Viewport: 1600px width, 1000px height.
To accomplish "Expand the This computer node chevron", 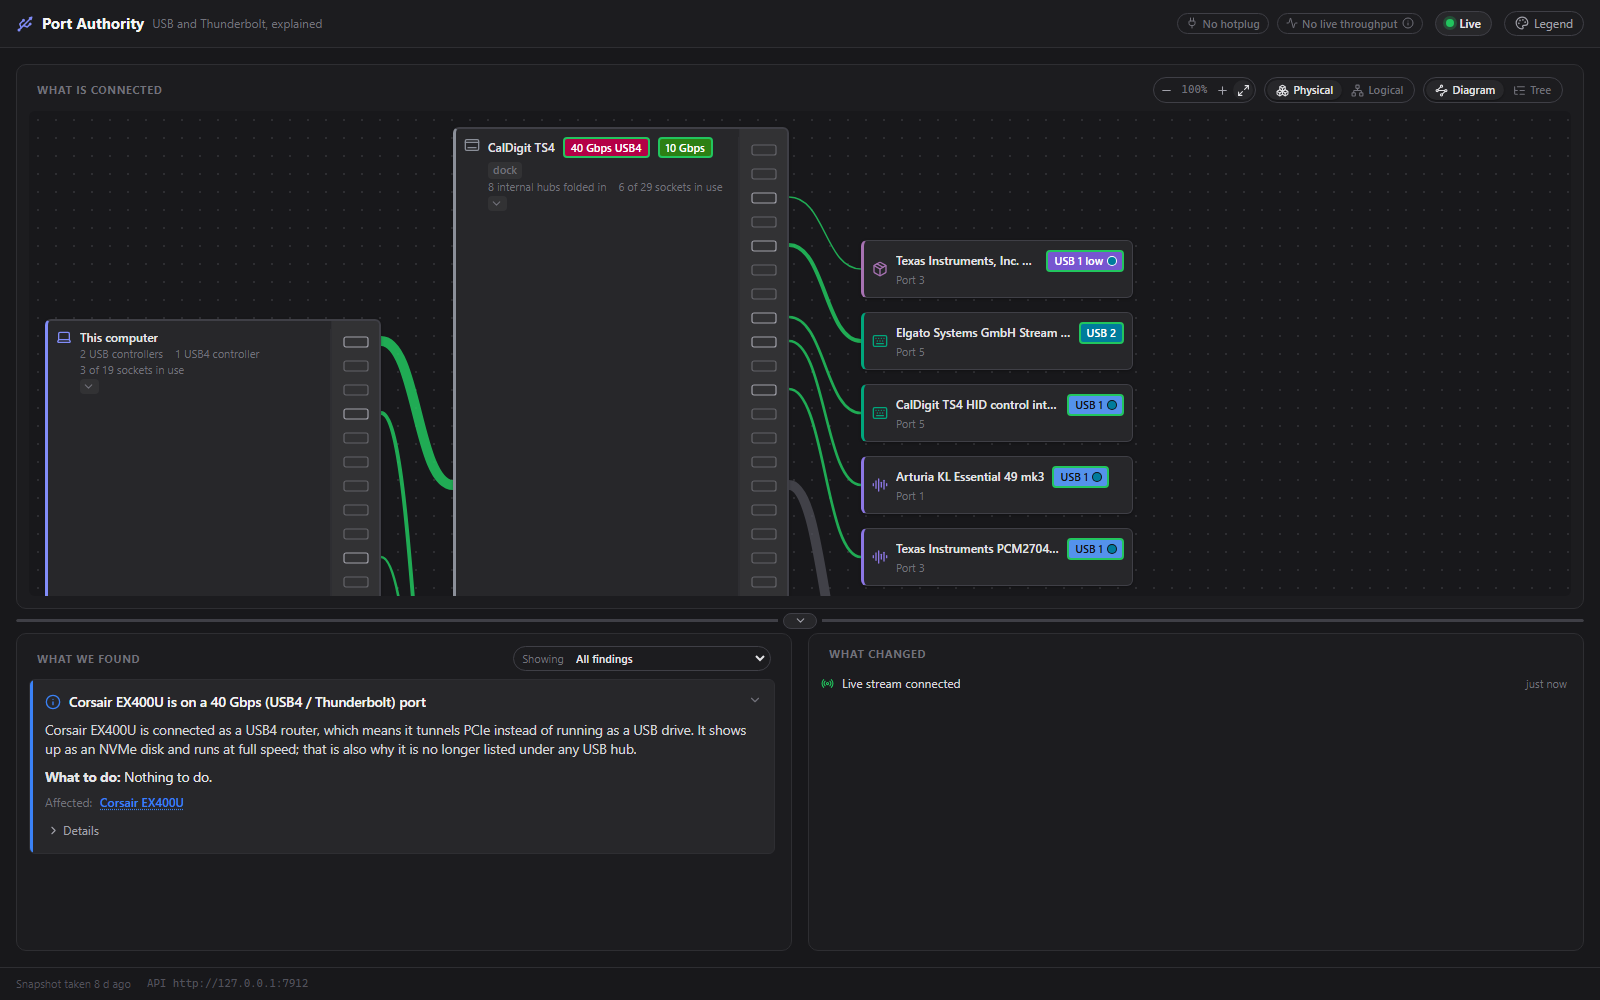I will tap(89, 387).
